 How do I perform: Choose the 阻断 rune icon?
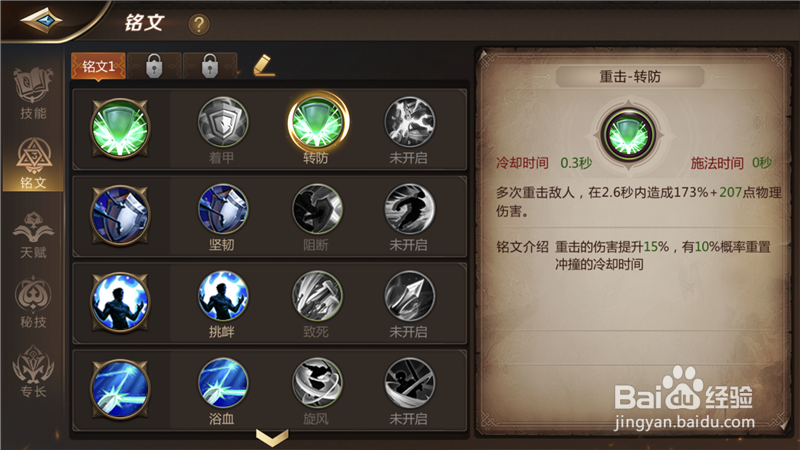pos(317,209)
